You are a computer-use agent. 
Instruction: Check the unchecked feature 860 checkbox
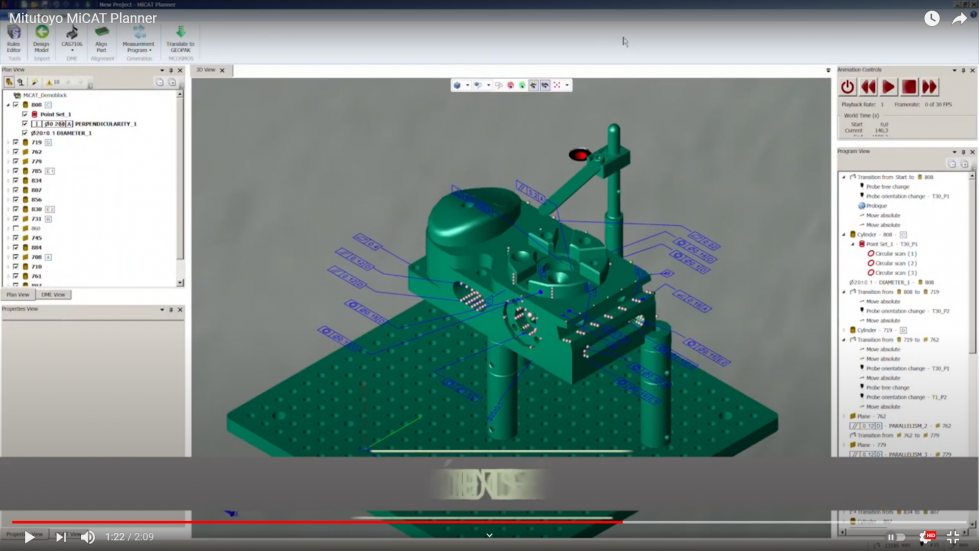16,228
